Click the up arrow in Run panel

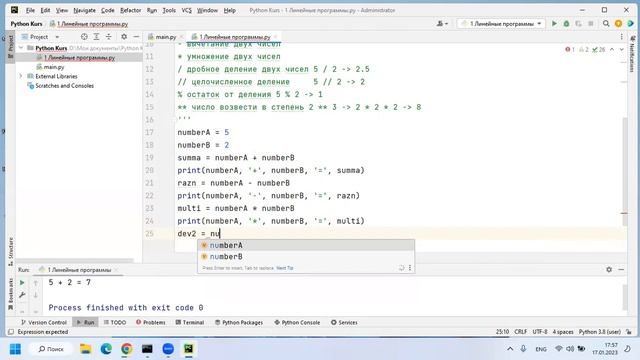pos(36,282)
